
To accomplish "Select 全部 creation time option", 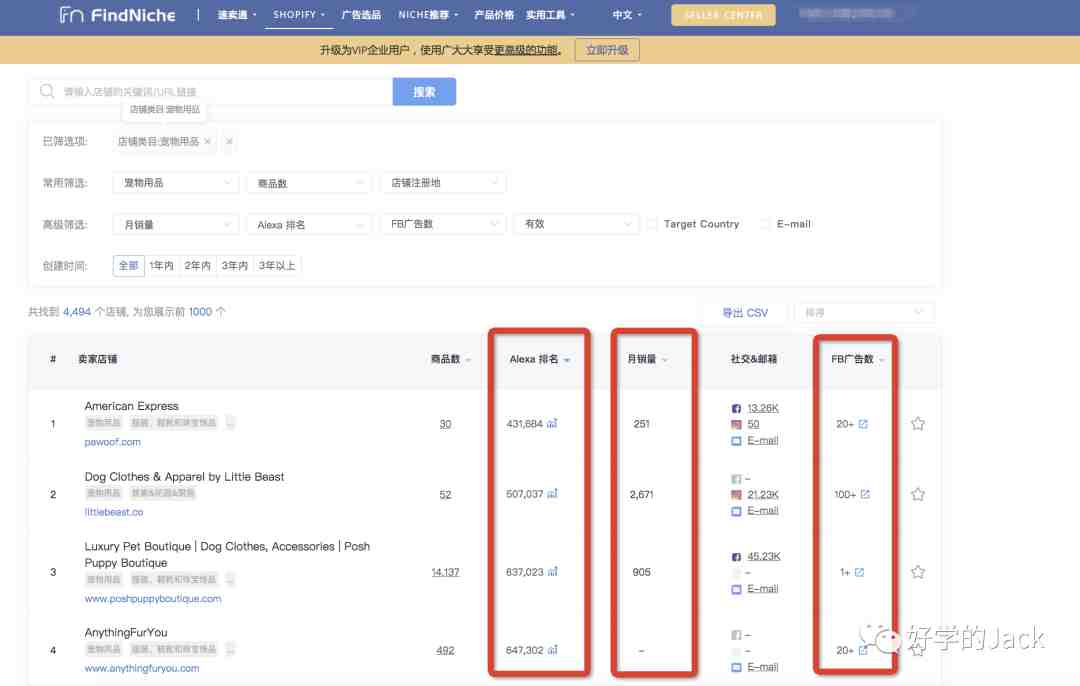I will click(x=128, y=265).
